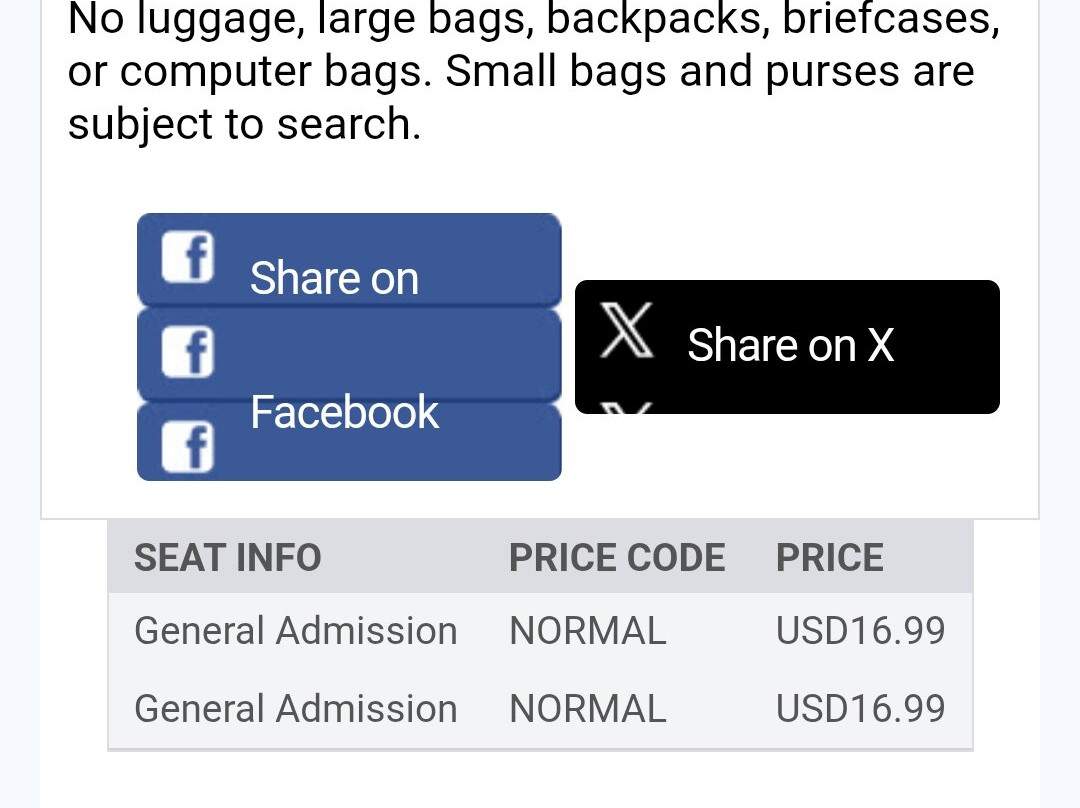Select the PRICE CODE column header
Image resolution: width=1080 pixels, height=808 pixels.
[x=617, y=558]
